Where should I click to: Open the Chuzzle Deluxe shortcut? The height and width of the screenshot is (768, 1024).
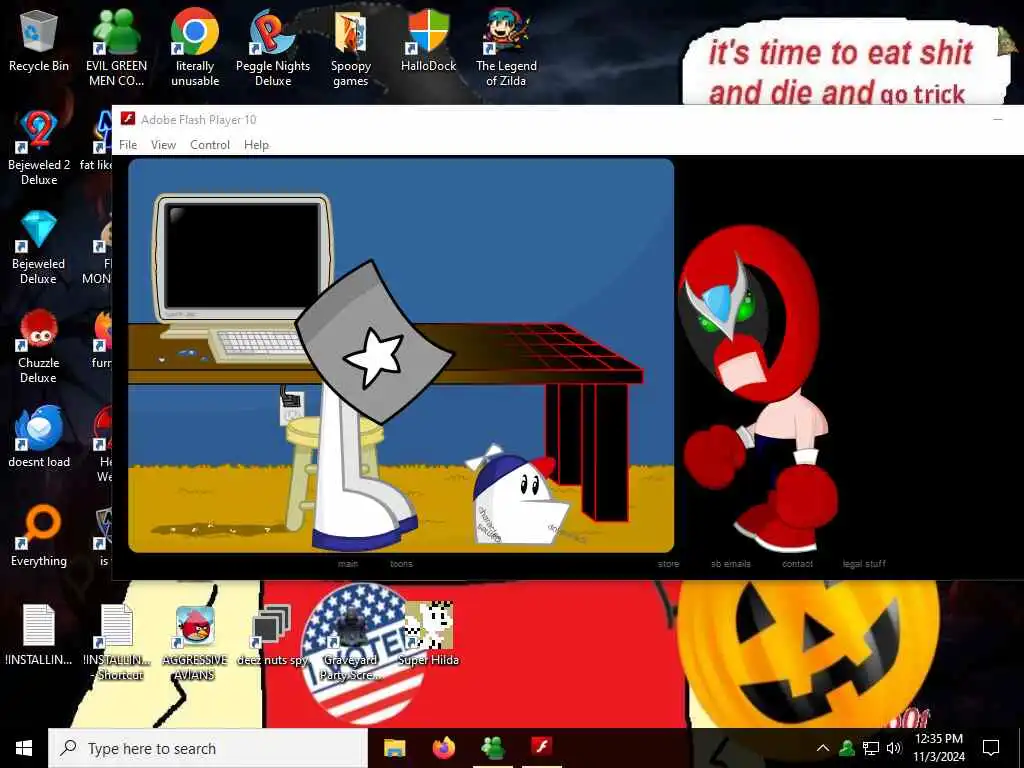tap(39, 346)
